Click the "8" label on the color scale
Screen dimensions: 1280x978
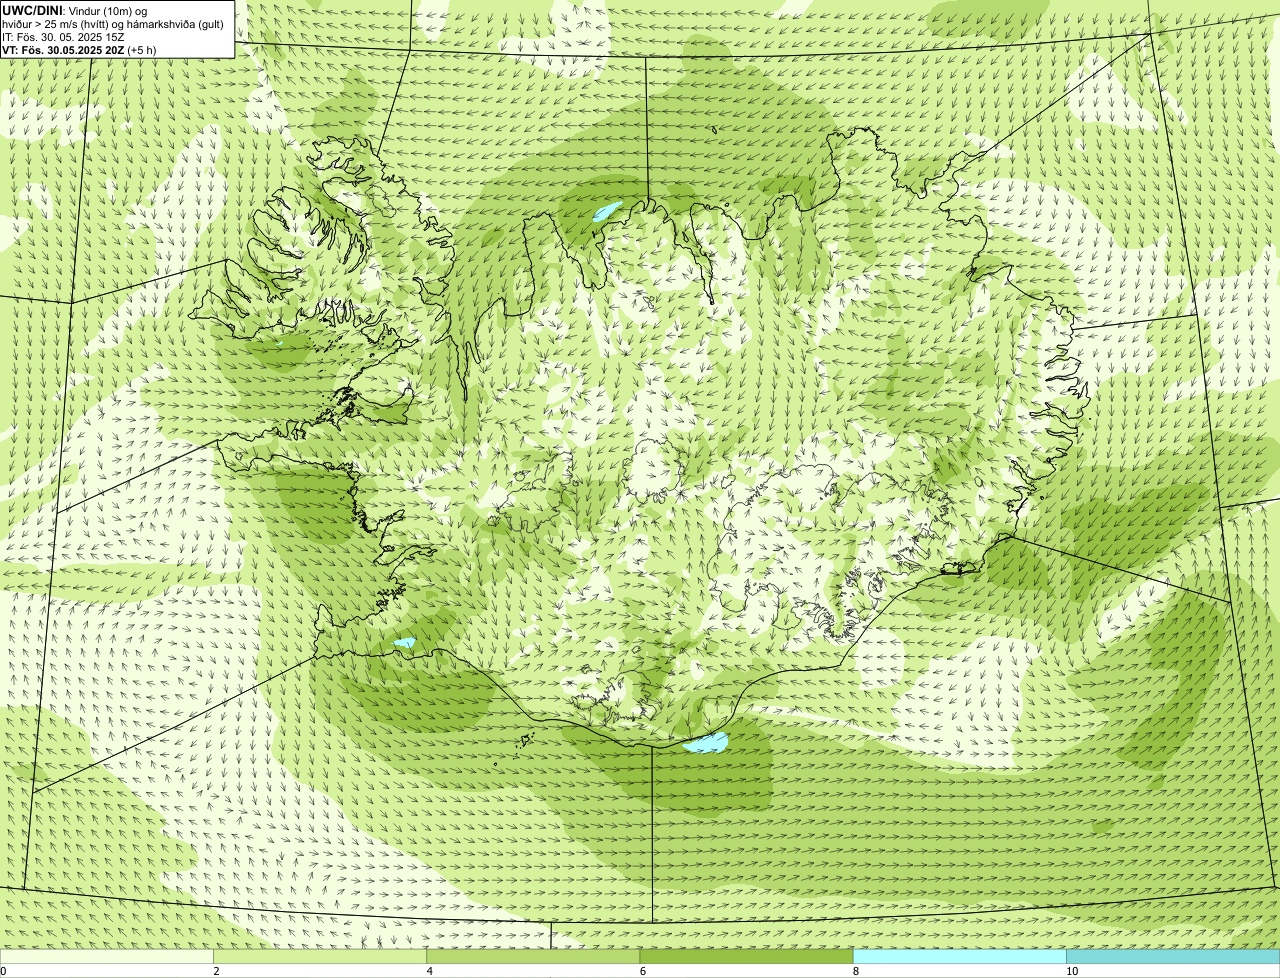[856, 971]
